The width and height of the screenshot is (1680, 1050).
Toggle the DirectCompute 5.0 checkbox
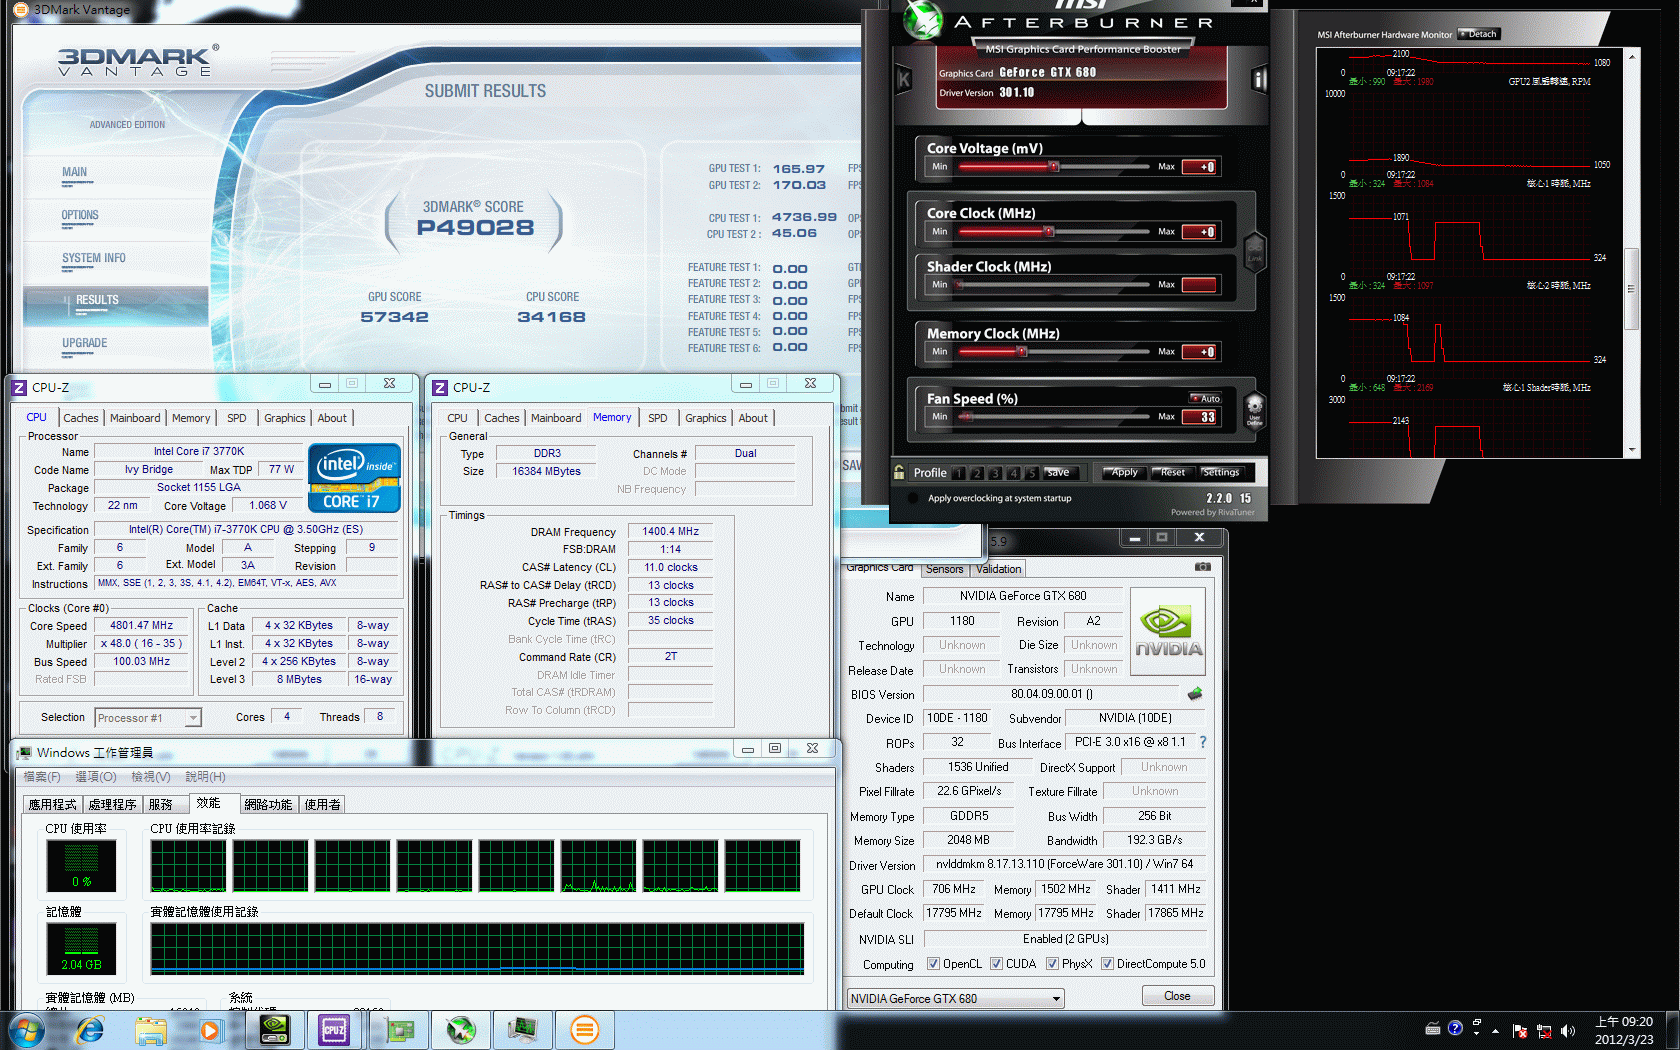(1107, 964)
